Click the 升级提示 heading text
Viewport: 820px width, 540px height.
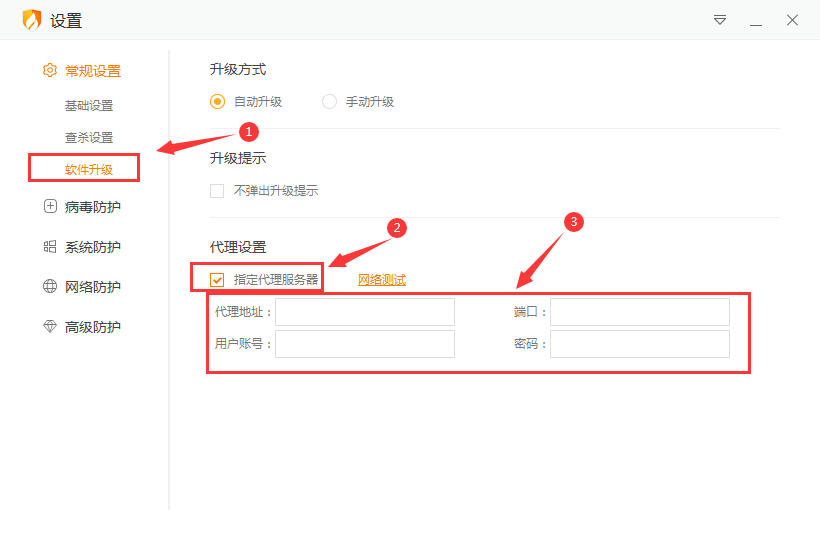(x=238, y=158)
